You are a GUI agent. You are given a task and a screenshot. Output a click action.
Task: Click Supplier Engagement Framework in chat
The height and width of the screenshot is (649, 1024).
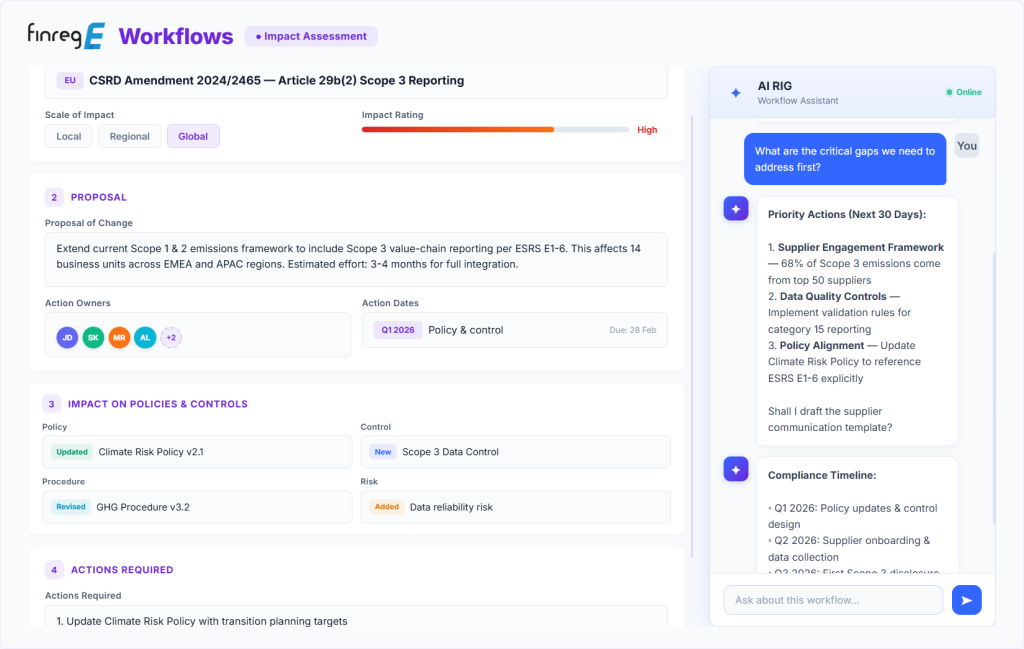(861, 247)
